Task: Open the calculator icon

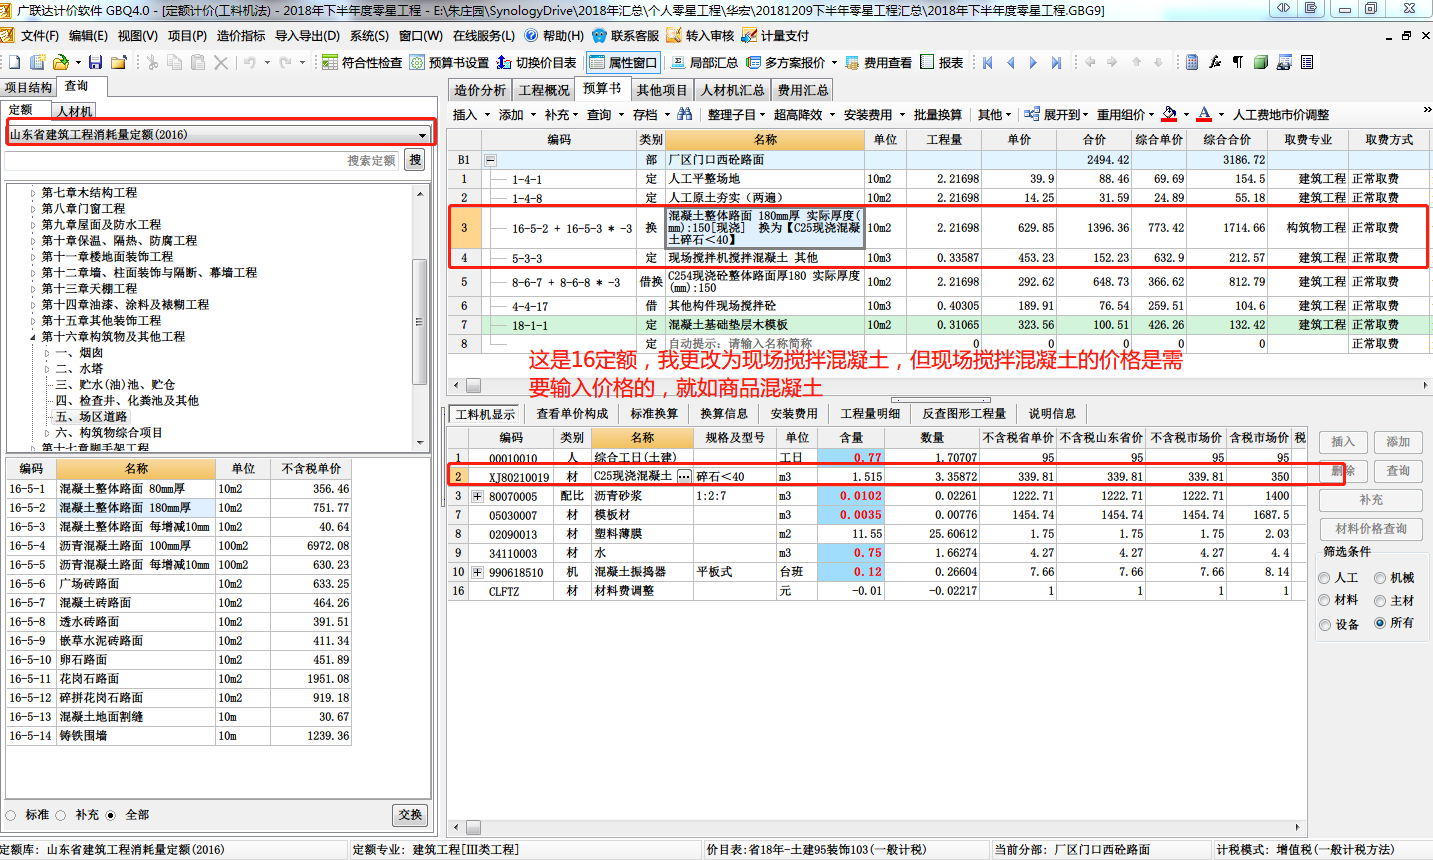Action: [1192, 62]
